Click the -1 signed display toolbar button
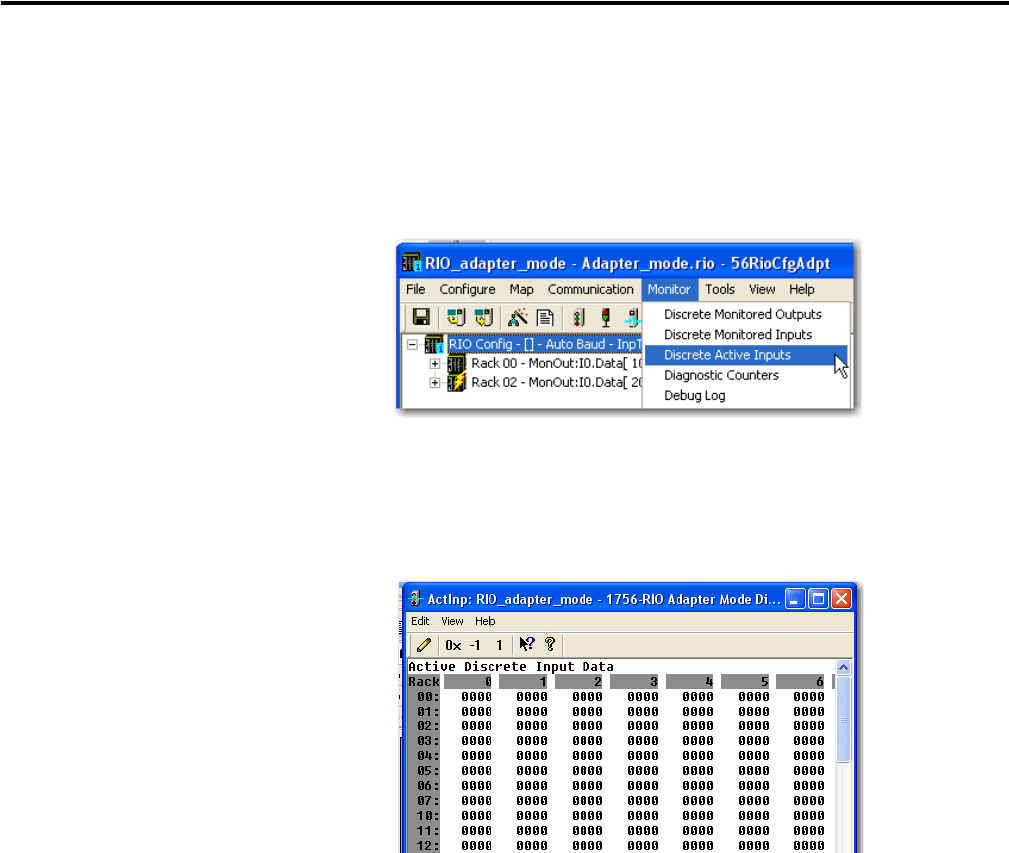Viewport: 1009px width, 853px height. pyautogui.click(x=476, y=645)
